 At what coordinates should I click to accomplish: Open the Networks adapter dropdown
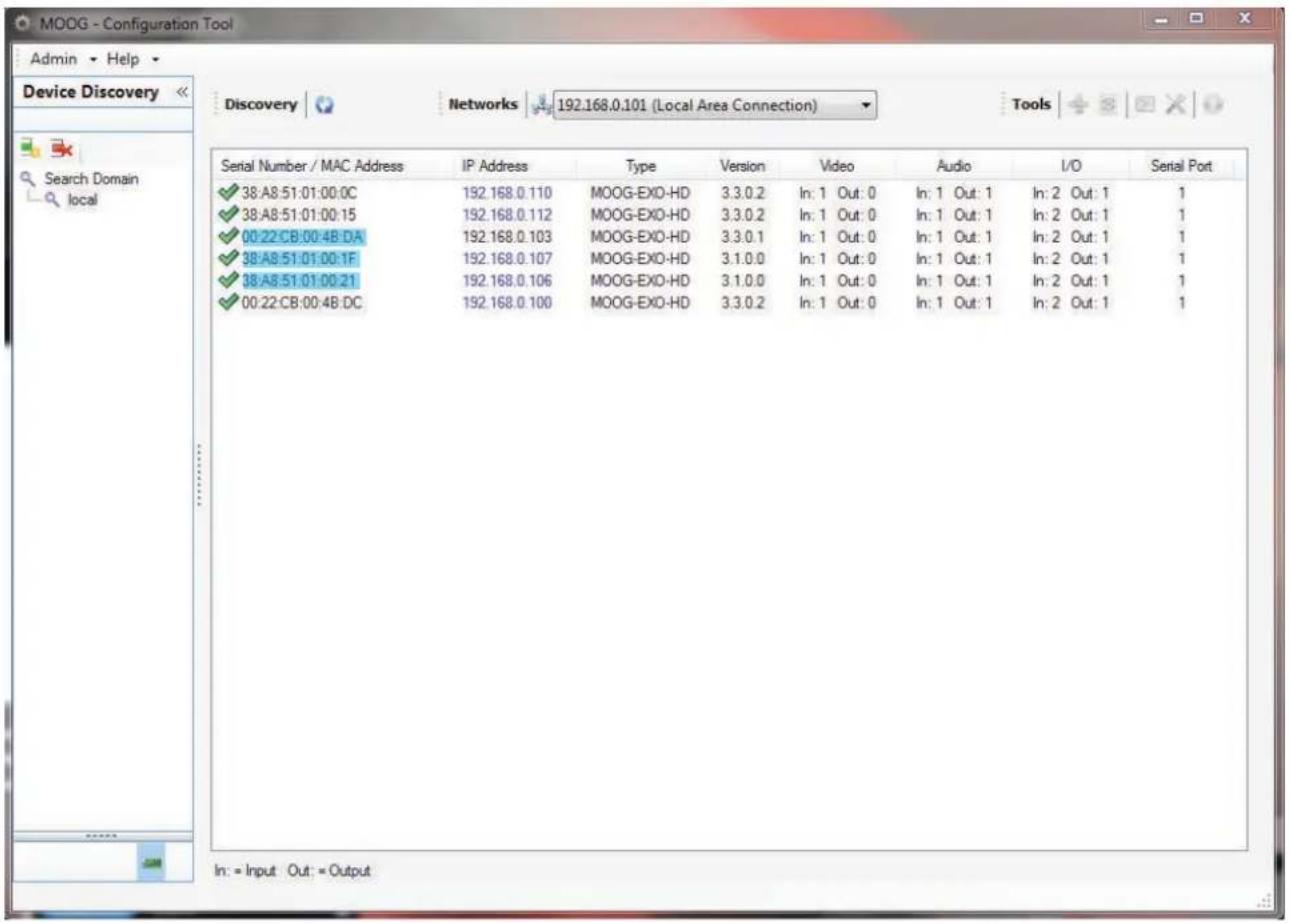[866, 104]
